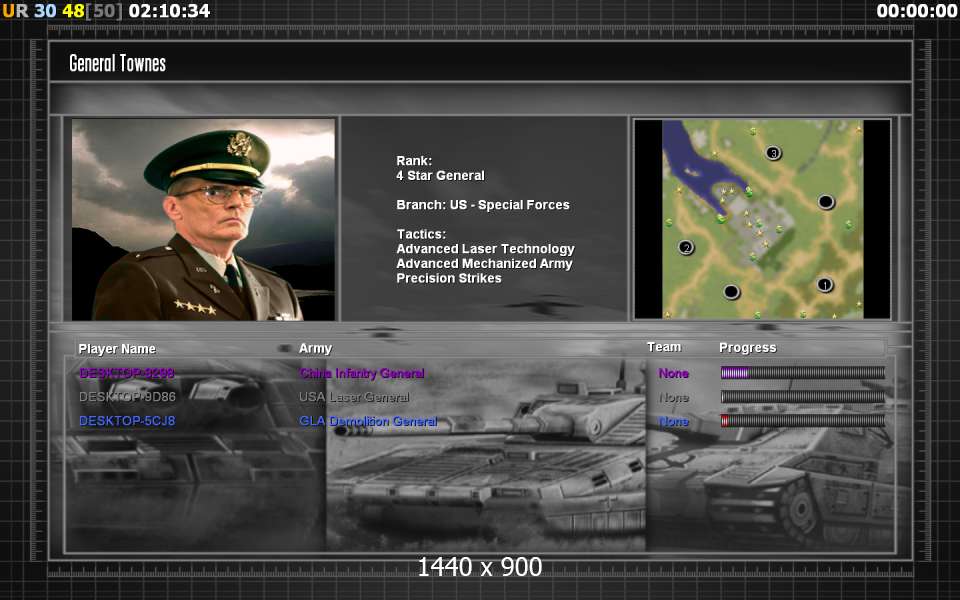
Task: Click the 'Precision Strikes' tactic line
Action: tap(449, 279)
